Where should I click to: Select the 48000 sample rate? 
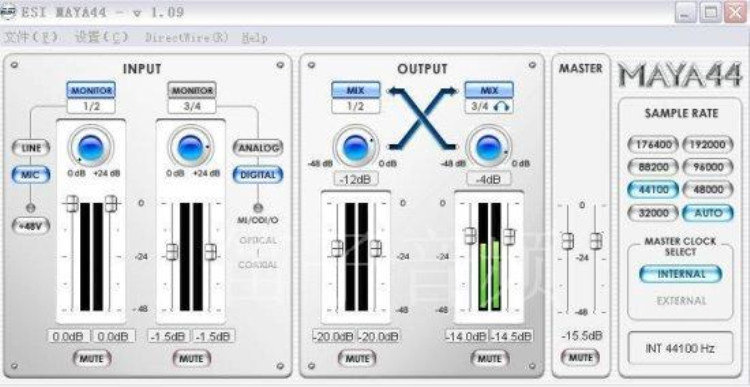(x=708, y=189)
